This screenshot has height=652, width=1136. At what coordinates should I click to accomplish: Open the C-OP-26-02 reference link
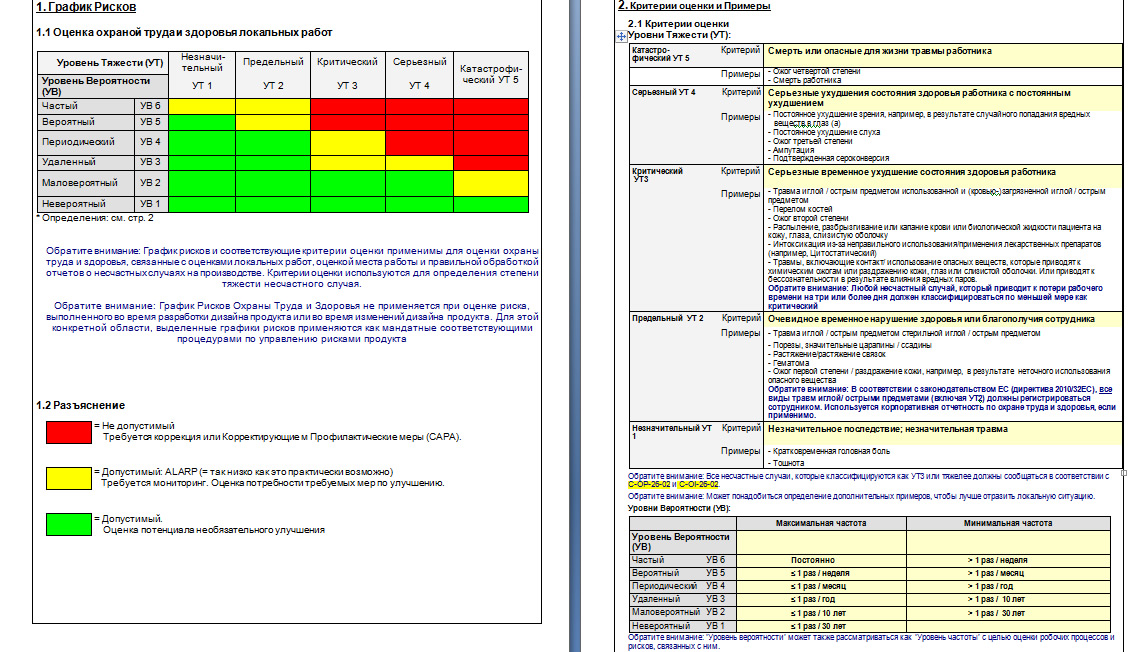[648, 485]
